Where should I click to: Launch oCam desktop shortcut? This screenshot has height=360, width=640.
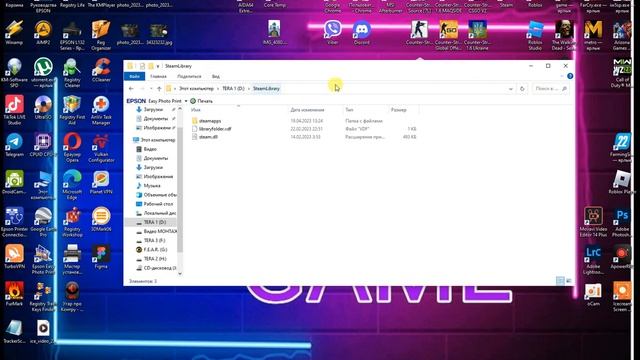(593, 295)
